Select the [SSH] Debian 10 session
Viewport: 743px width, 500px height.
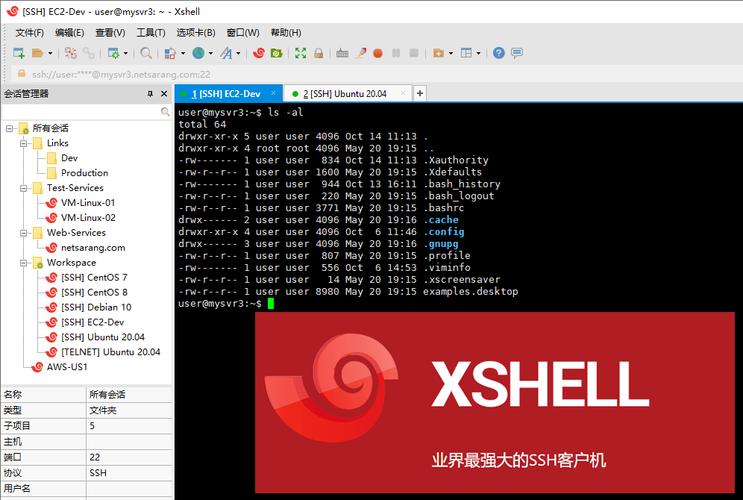pyautogui.click(x=96, y=308)
